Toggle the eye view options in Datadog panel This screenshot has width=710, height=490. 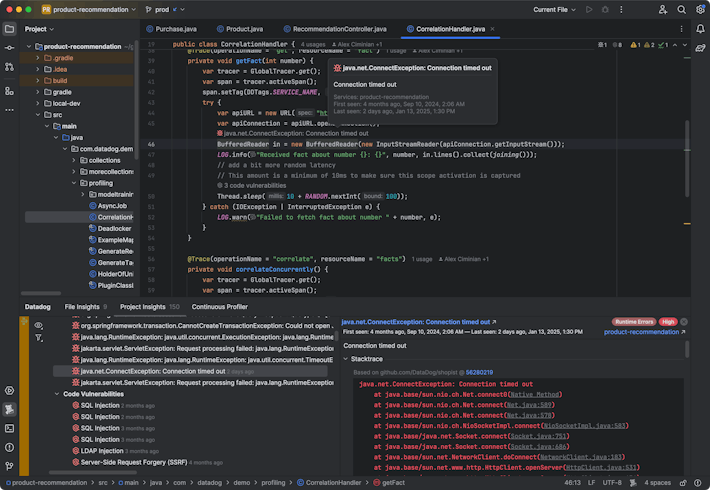click(x=39, y=325)
